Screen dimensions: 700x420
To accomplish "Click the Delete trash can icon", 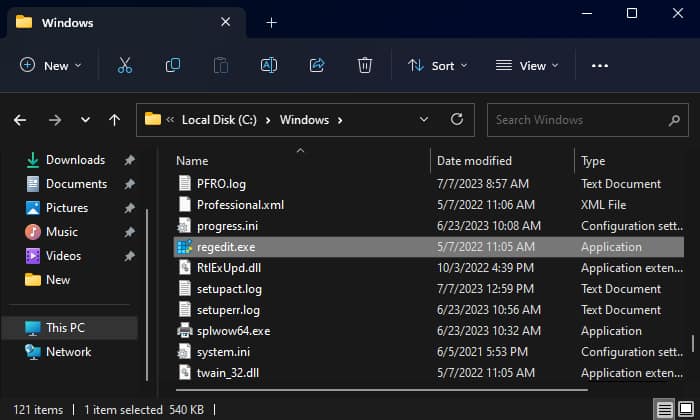I will pos(365,66).
